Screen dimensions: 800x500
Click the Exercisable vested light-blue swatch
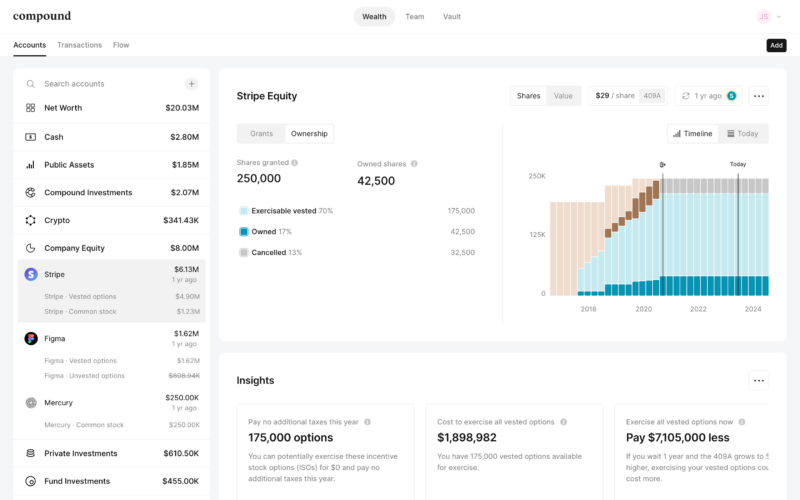(x=244, y=211)
